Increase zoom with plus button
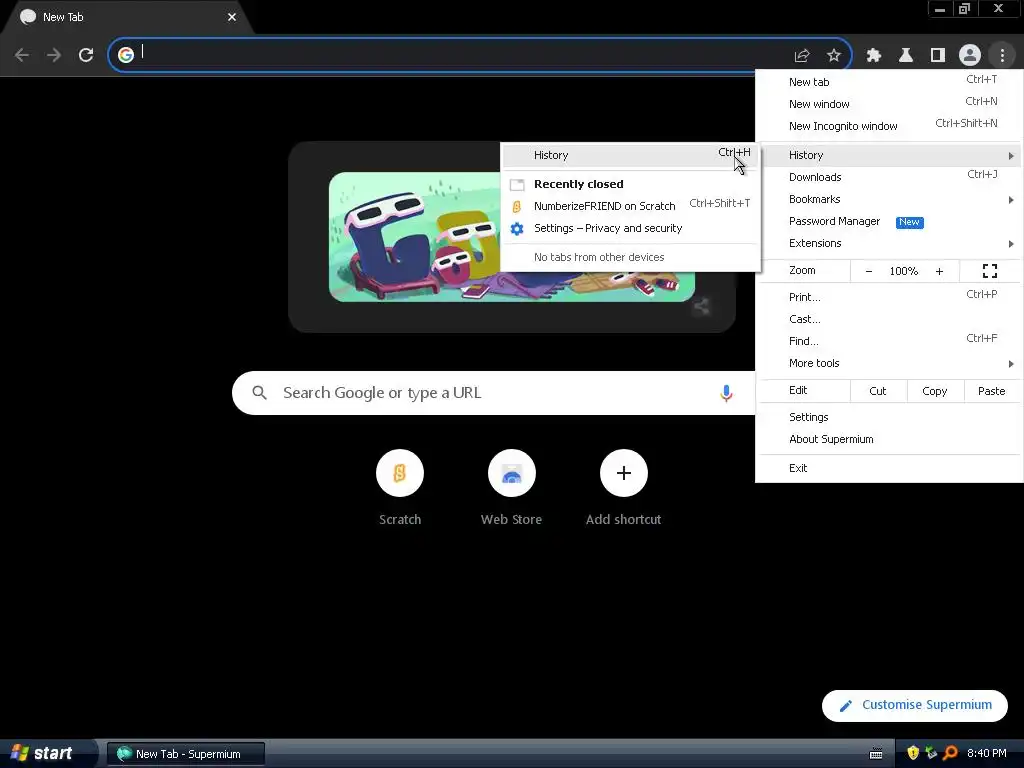 [939, 271]
